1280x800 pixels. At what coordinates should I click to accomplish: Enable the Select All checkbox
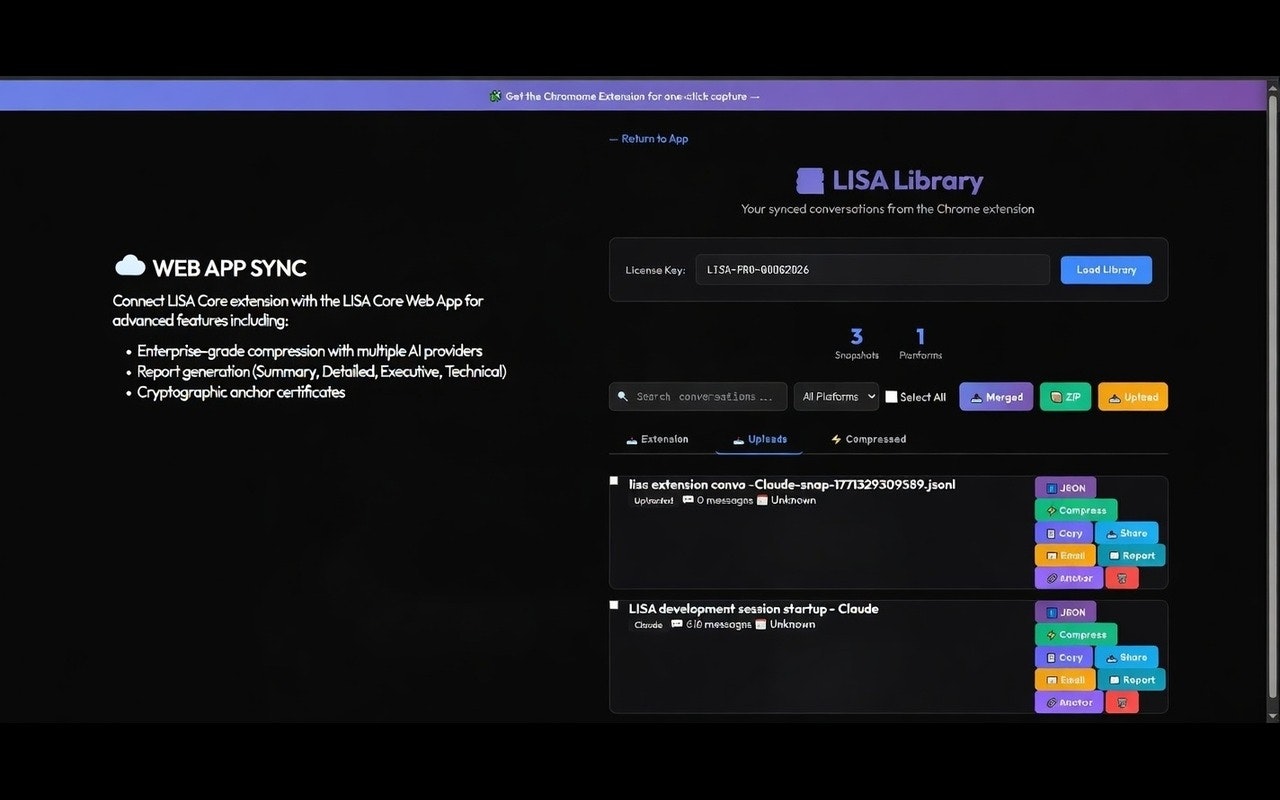(890, 396)
